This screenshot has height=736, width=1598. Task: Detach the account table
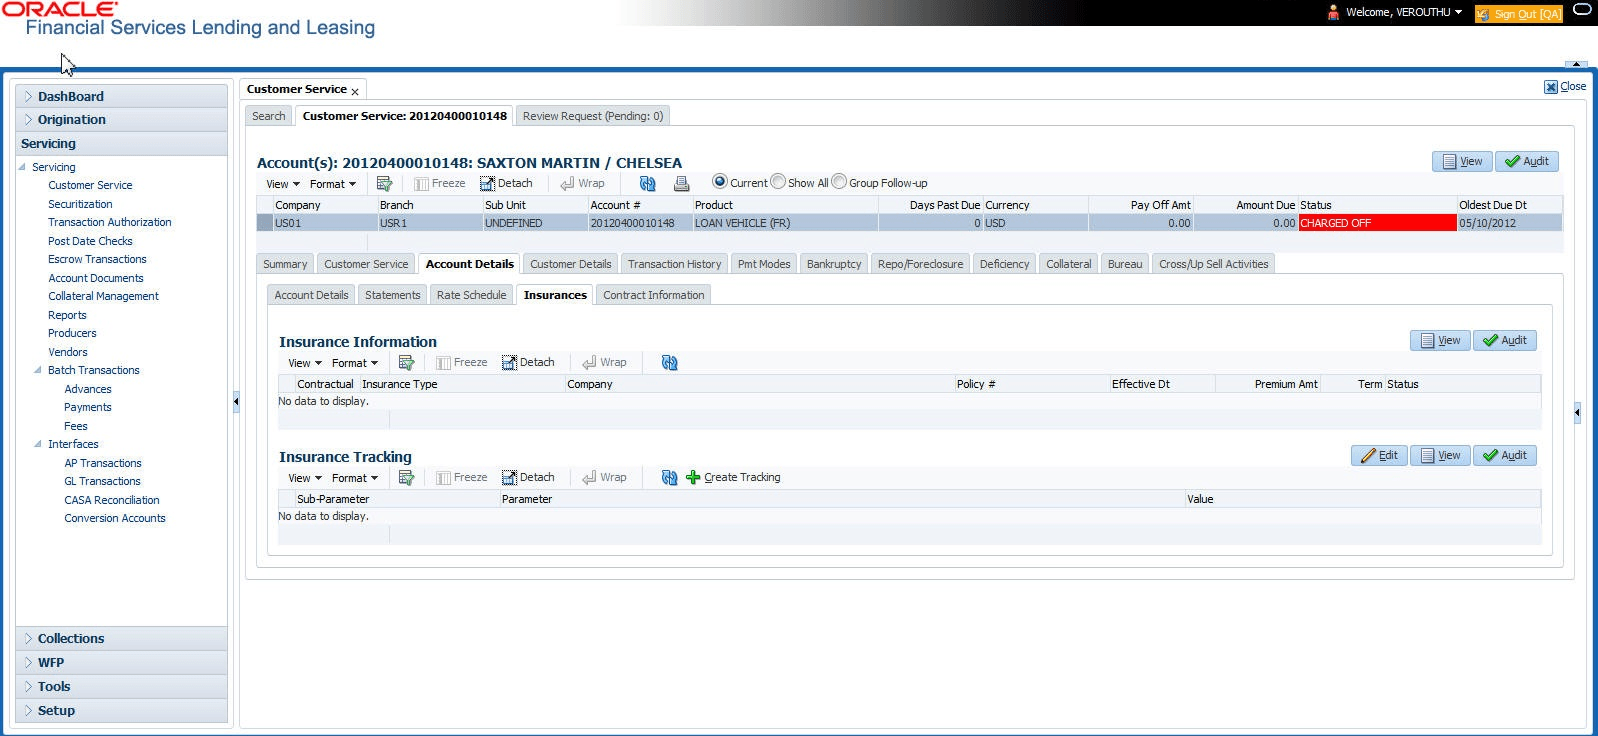click(506, 184)
